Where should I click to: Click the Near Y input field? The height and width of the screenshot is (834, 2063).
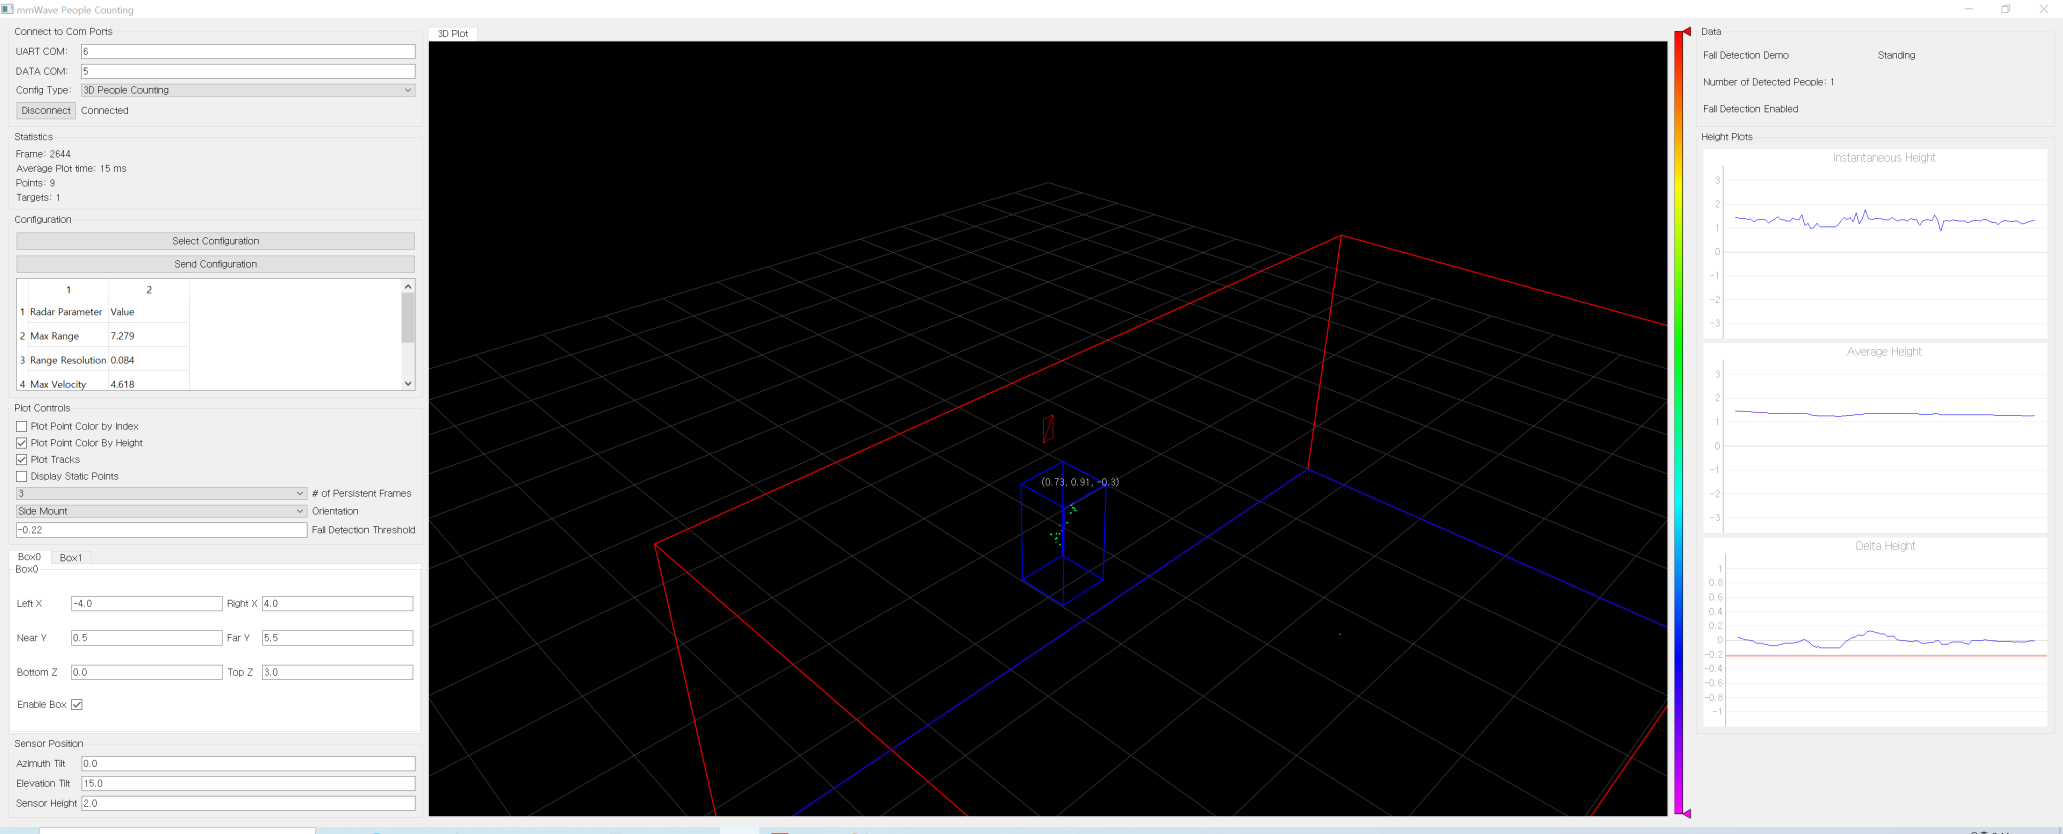147,638
